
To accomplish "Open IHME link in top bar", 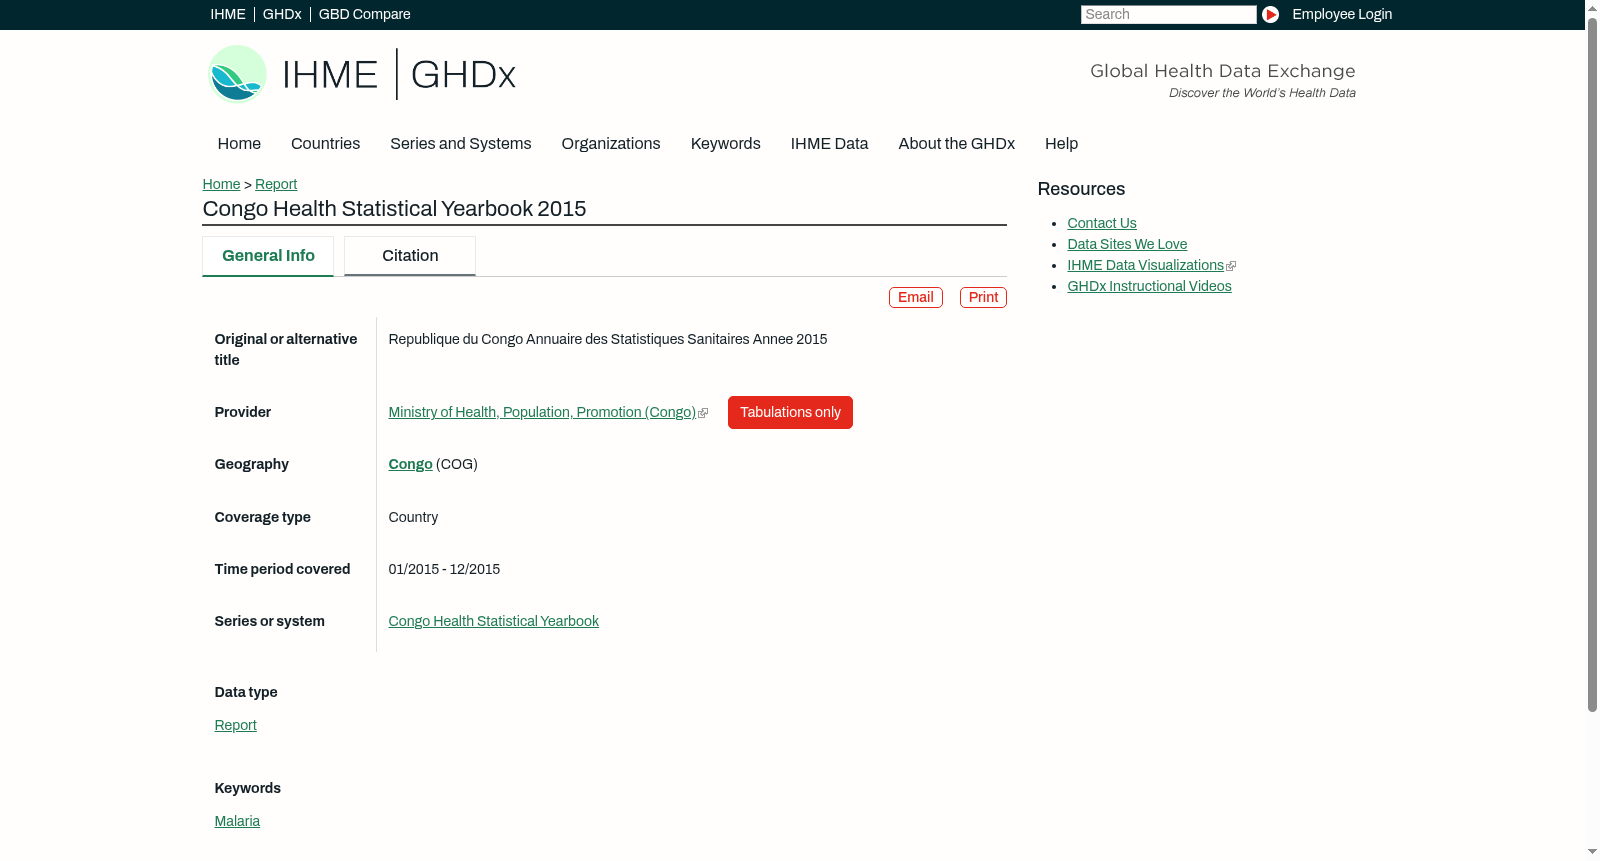I will 228,14.
